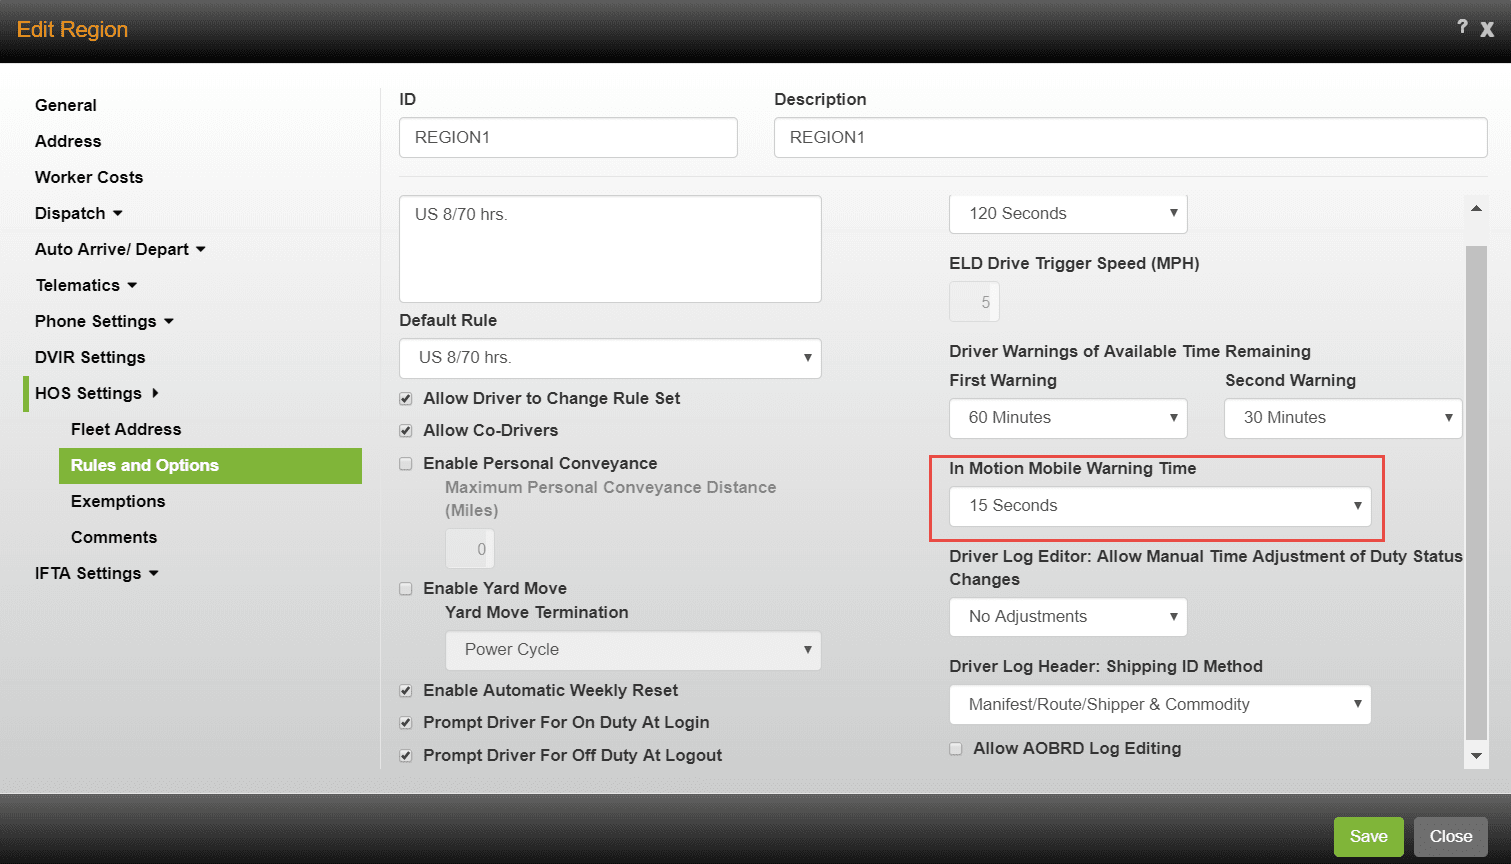The width and height of the screenshot is (1511, 864).
Task: Expand IFTA Settings in sidebar
Action: [x=154, y=574]
